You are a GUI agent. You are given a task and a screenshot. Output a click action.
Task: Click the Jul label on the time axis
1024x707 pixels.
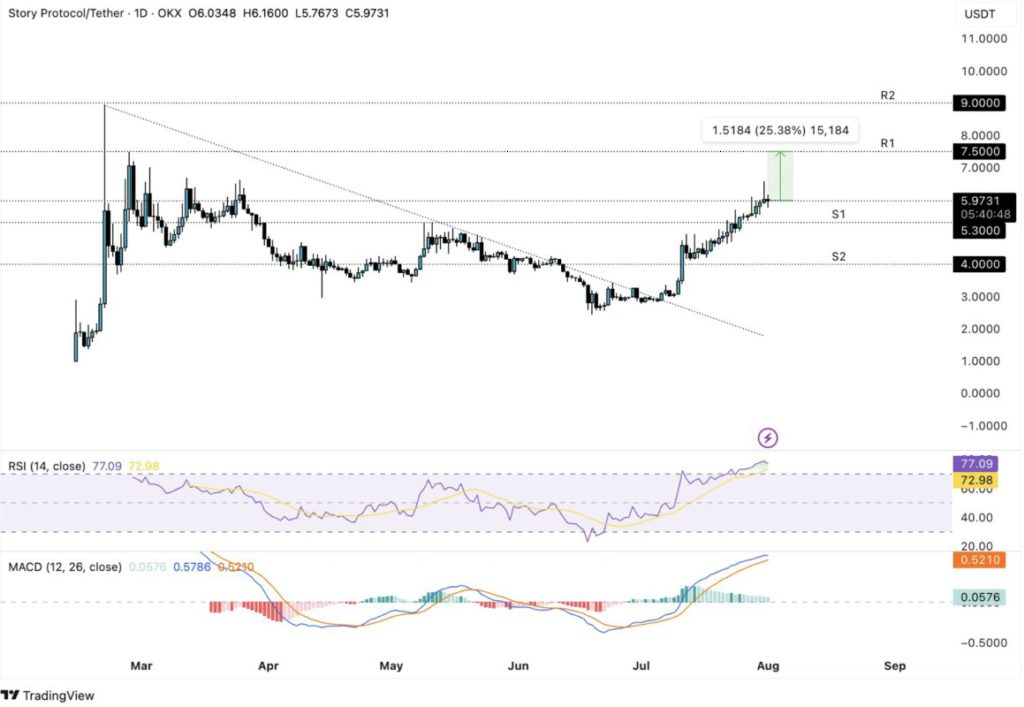point(644,664)
